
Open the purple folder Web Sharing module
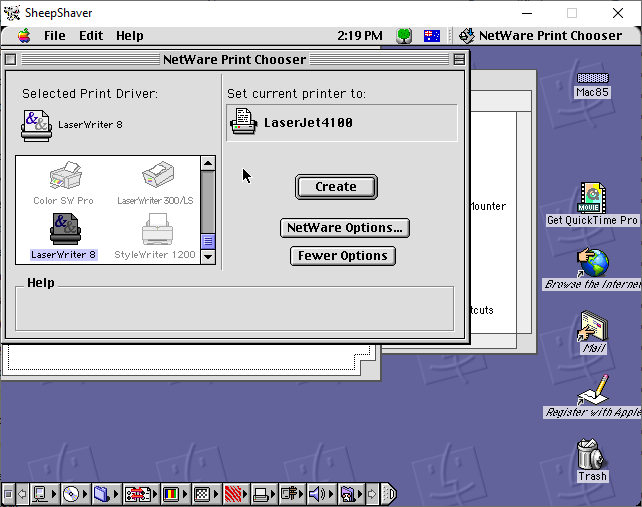[350, 494]
